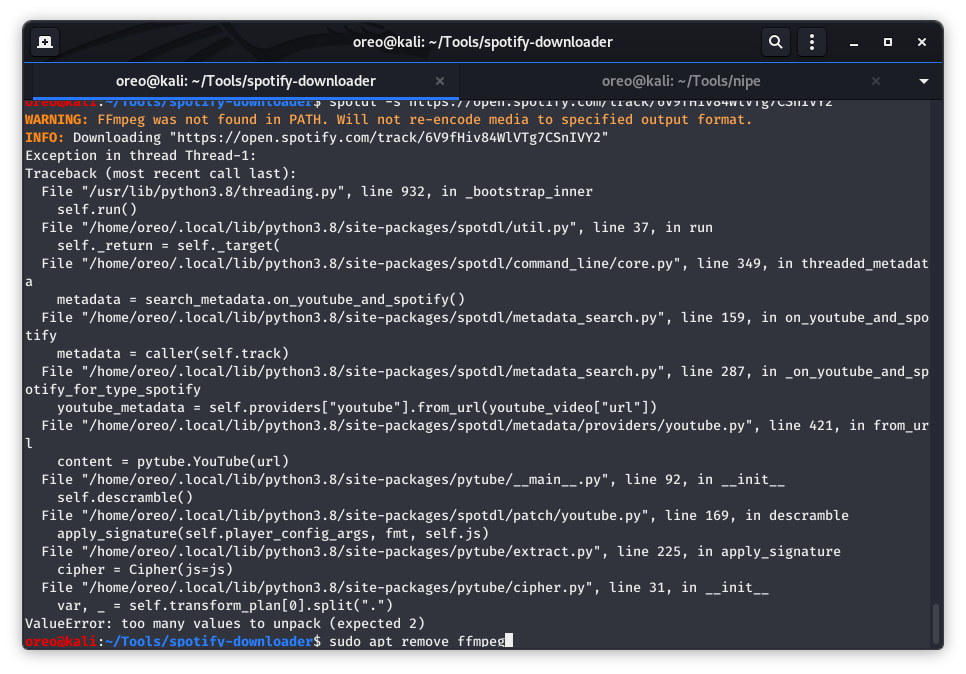Click the threading.py file path line
This screenshot has height=674, width=966.
point(317,192)
